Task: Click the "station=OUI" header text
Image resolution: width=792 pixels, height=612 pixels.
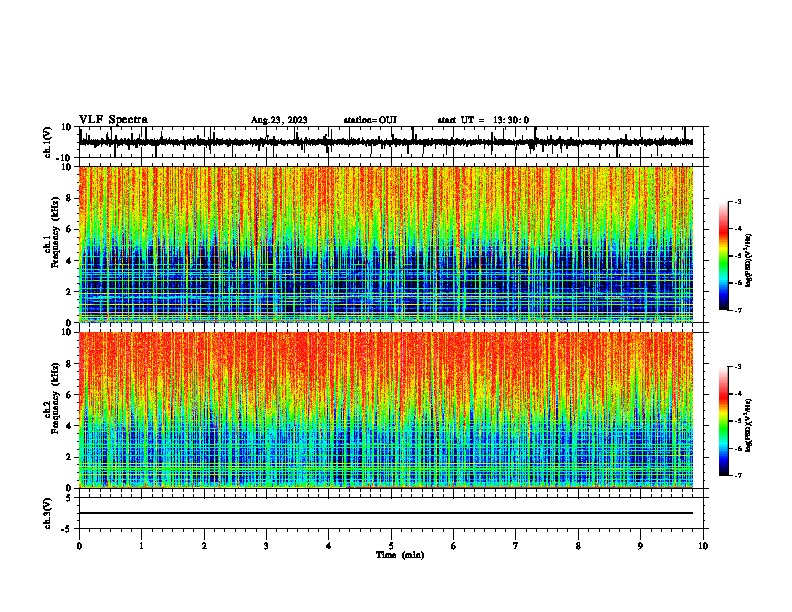Action: [x=370, y=120]
